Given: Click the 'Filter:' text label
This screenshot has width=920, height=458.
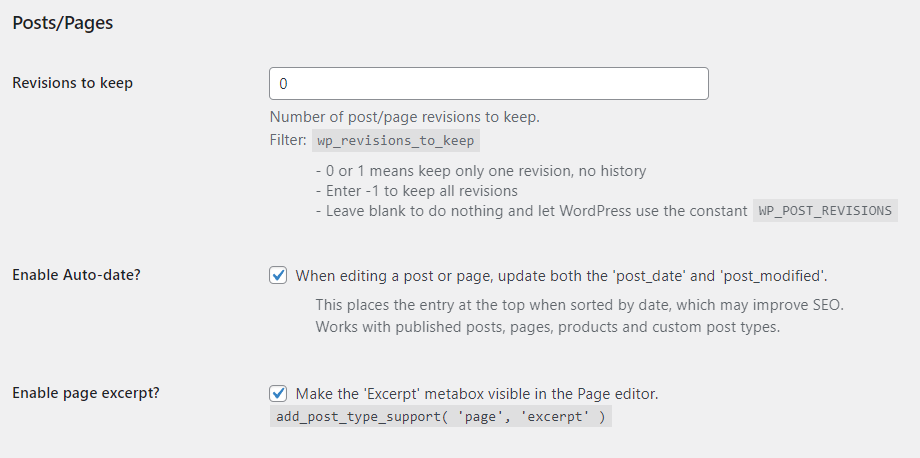Looking at the screenshot, I should point(288,141).
